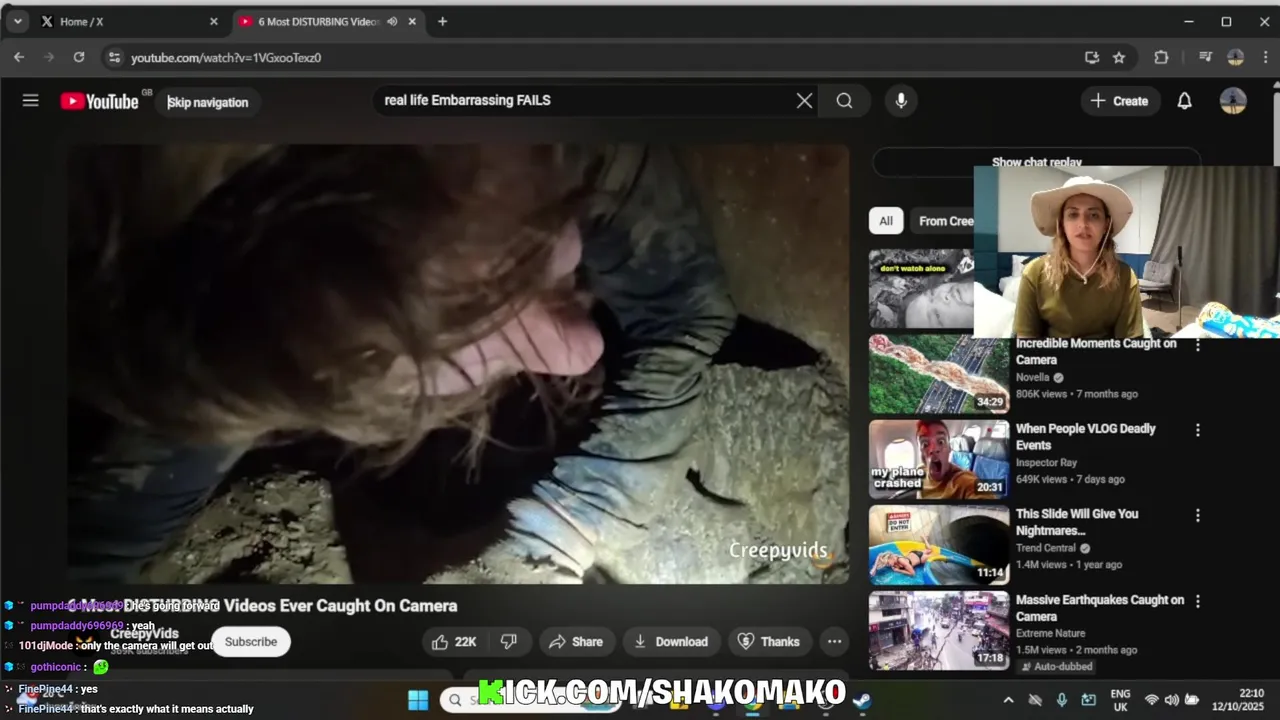Show hidden system tray icons

click(1008, 700)
